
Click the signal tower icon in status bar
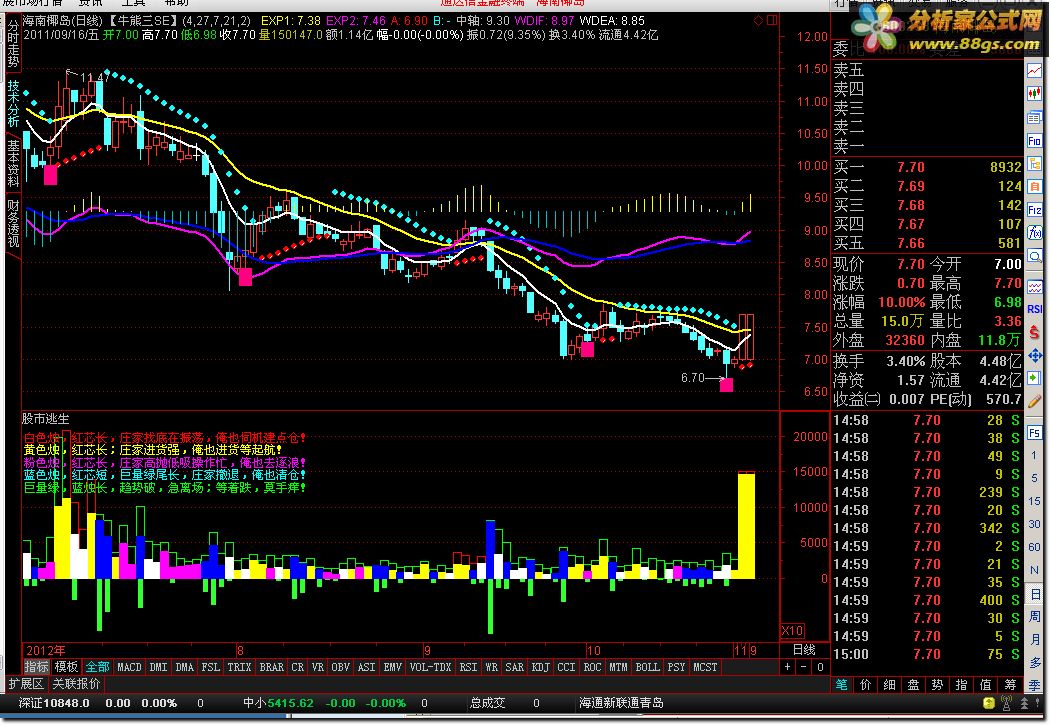pyautogui.click(x=1005, y=703)
